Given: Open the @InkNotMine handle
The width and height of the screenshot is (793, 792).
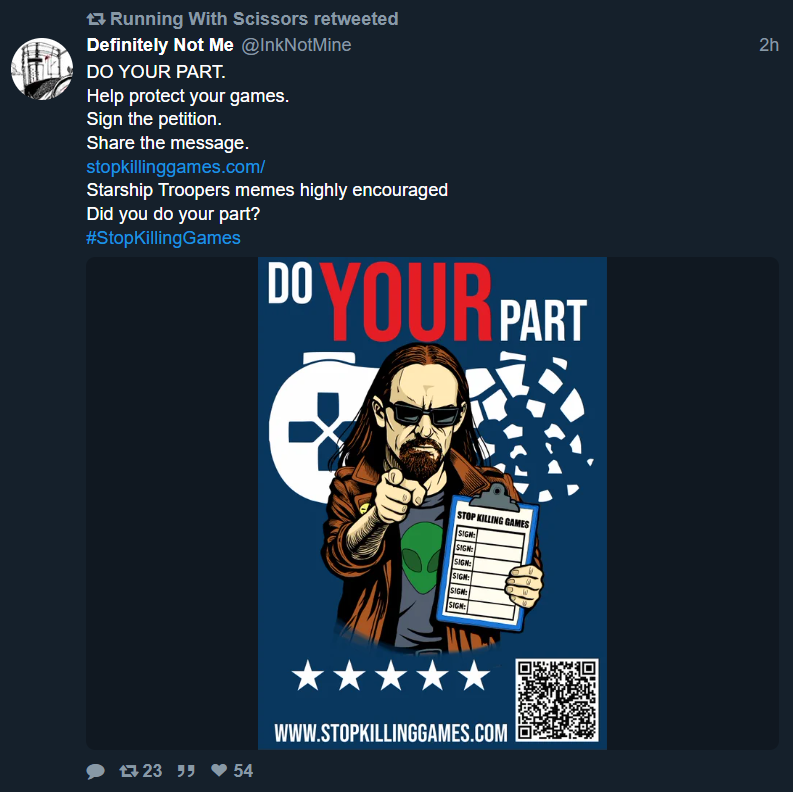Looking at the screenshot, I should coord(296,45).
